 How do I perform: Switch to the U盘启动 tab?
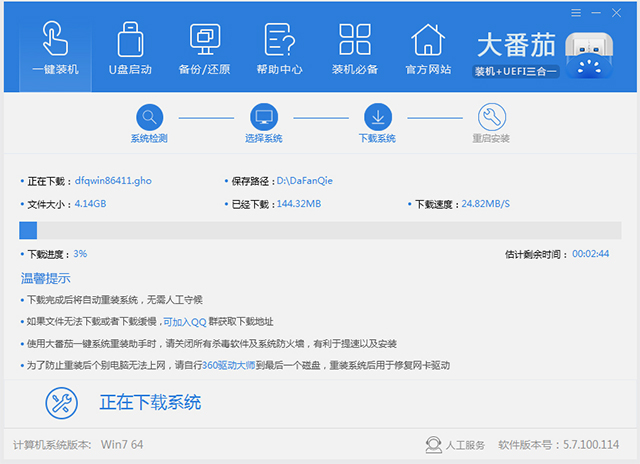coord(130,48)
